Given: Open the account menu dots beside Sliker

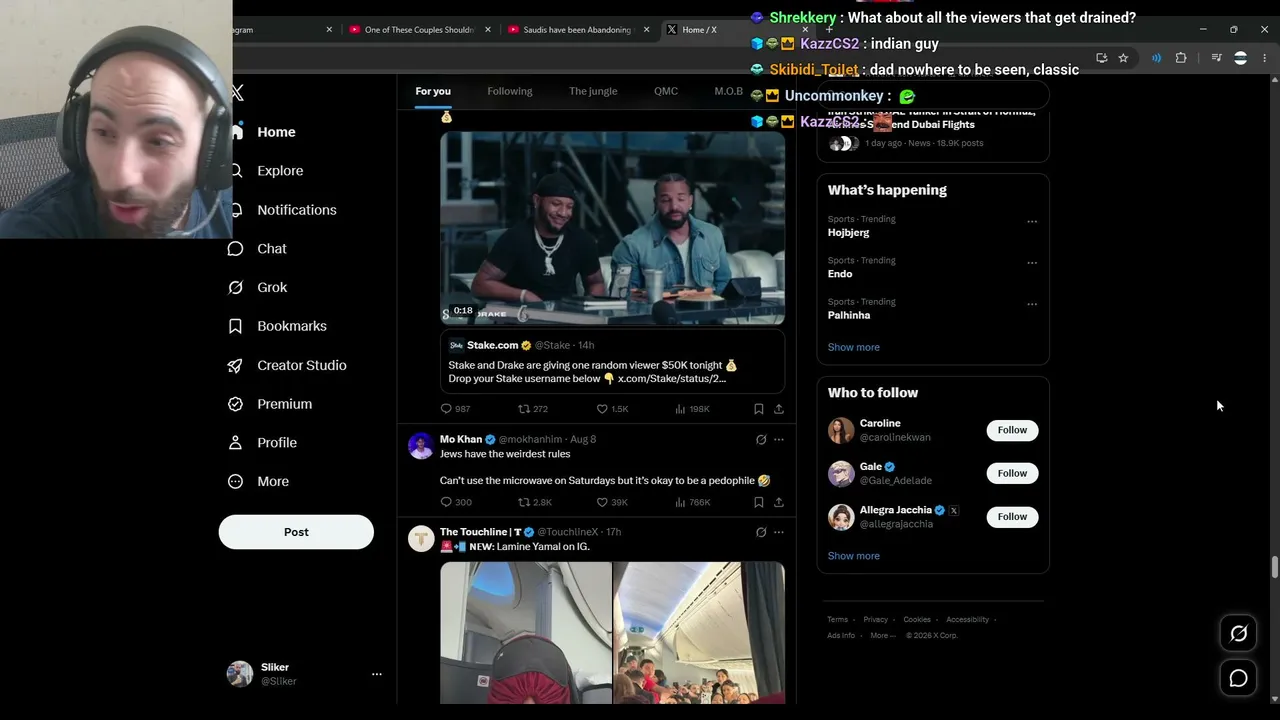Looking at the screenshot, I should point(377,674).
